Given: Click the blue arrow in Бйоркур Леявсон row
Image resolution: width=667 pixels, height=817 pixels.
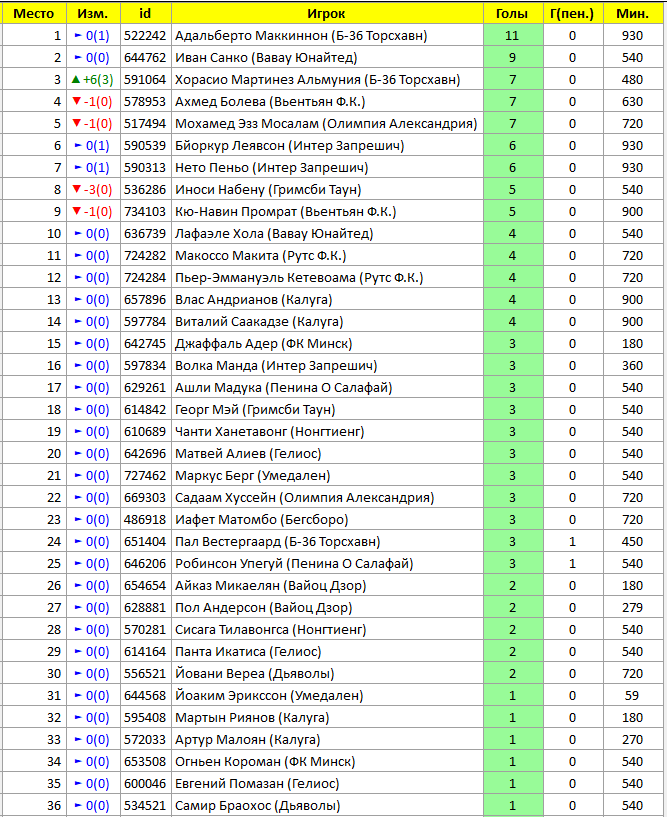Looking at the screenshot, I should point(78,145).
